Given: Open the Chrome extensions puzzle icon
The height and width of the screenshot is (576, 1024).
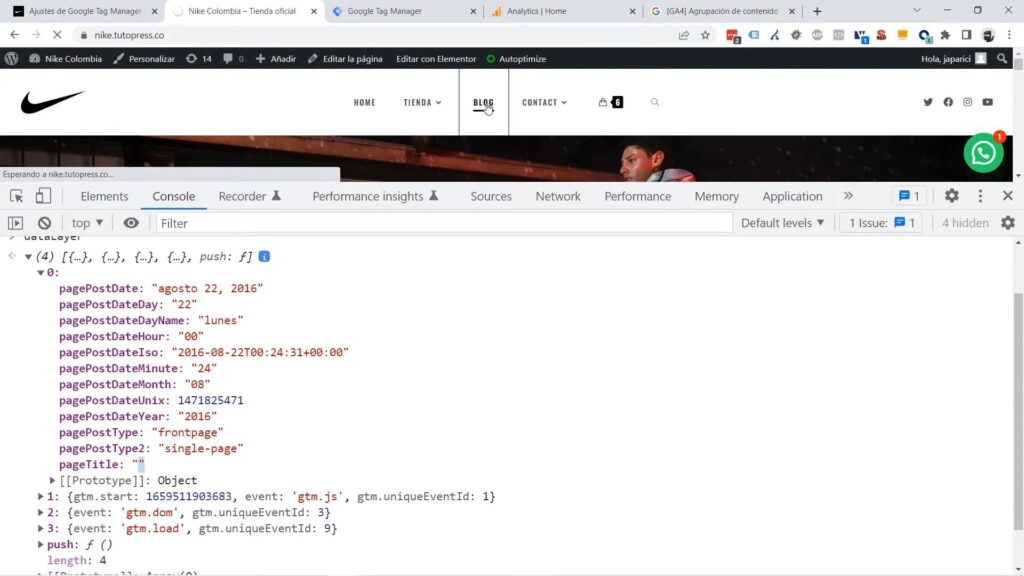Looking at the screenshot, I should point(945,35).
